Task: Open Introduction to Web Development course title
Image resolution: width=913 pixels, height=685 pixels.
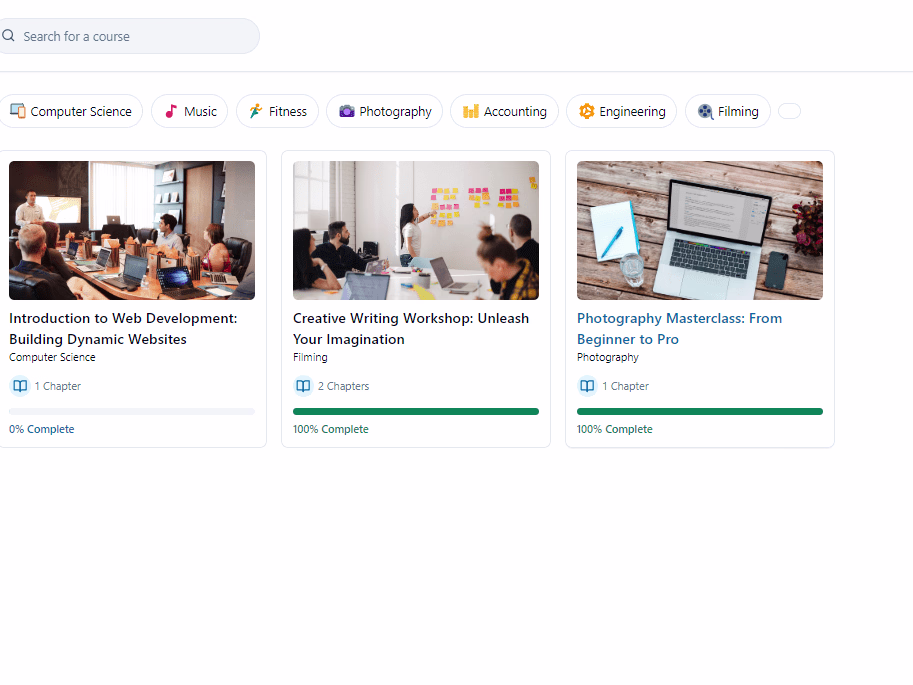Action: click(123, 328)
